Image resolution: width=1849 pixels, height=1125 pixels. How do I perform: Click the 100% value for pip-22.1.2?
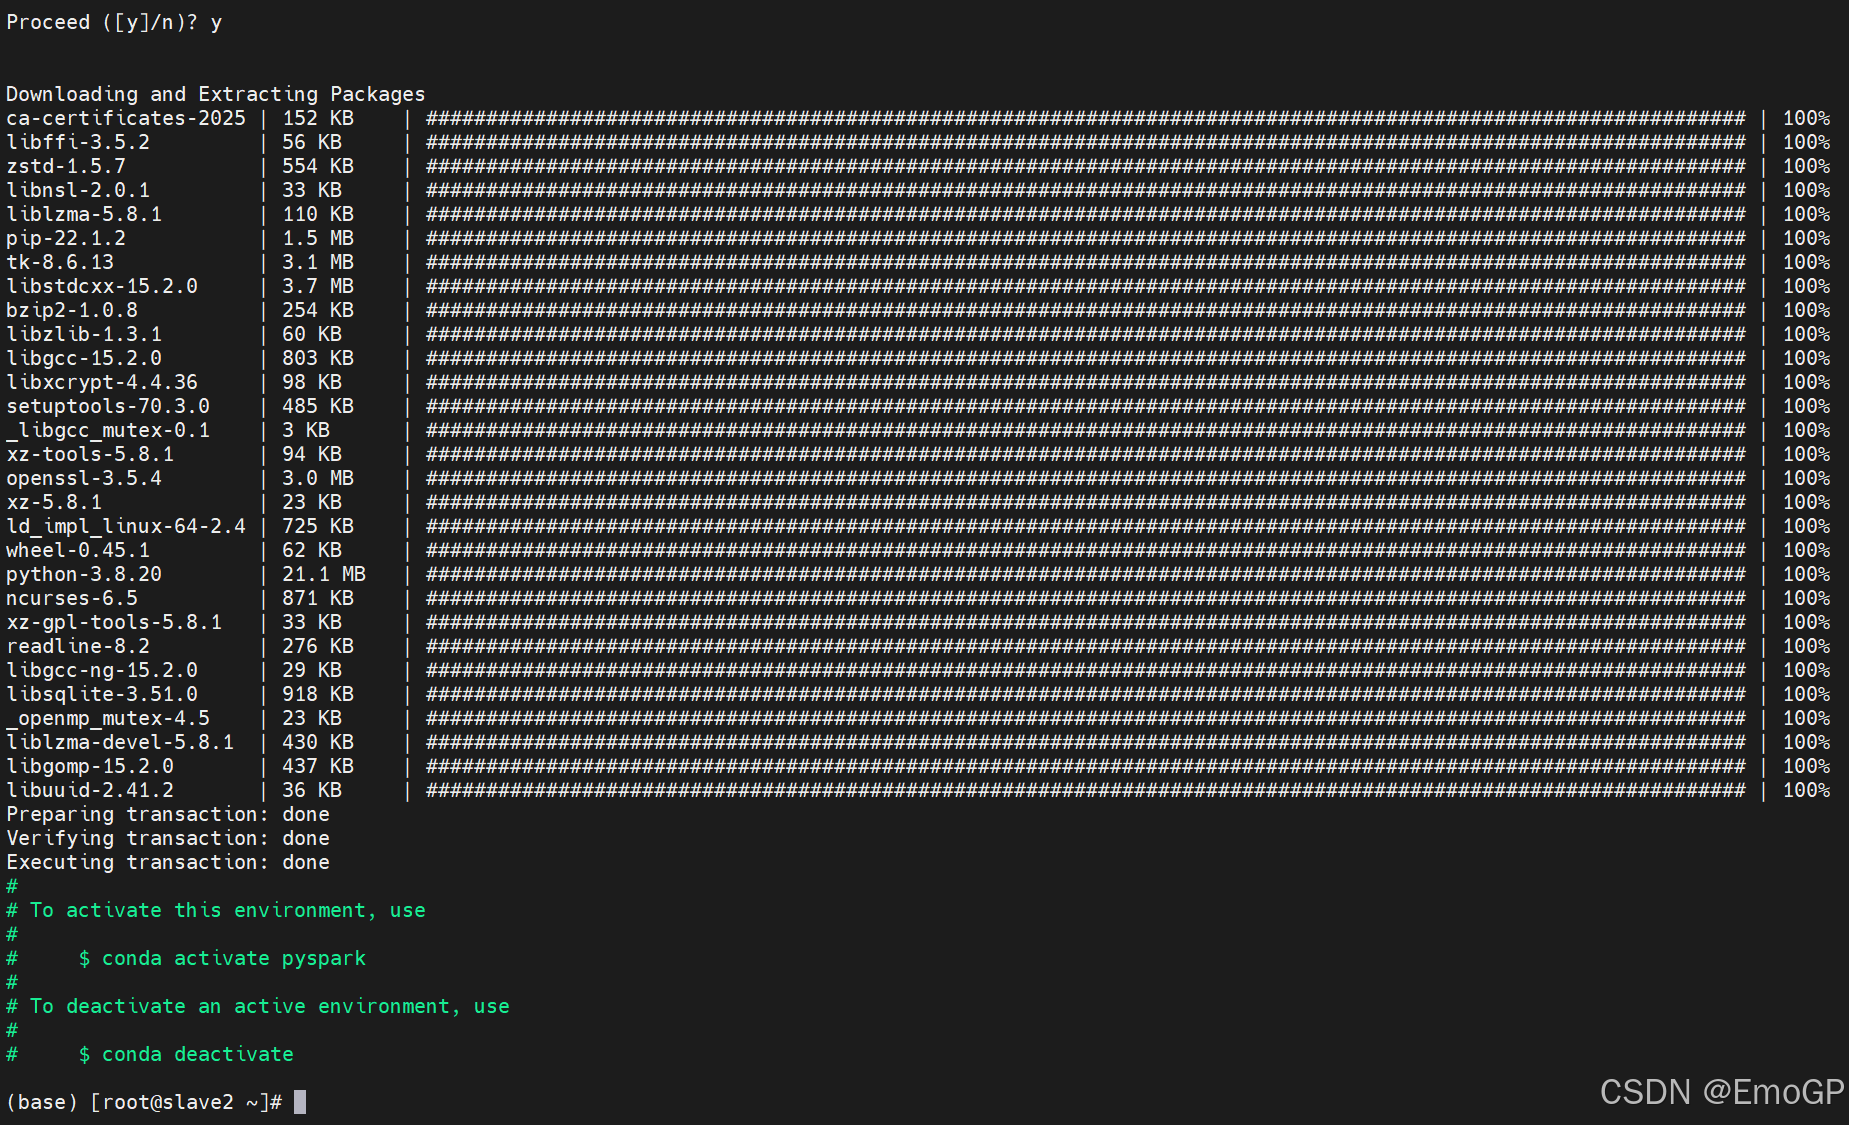tap(1806, 238)
